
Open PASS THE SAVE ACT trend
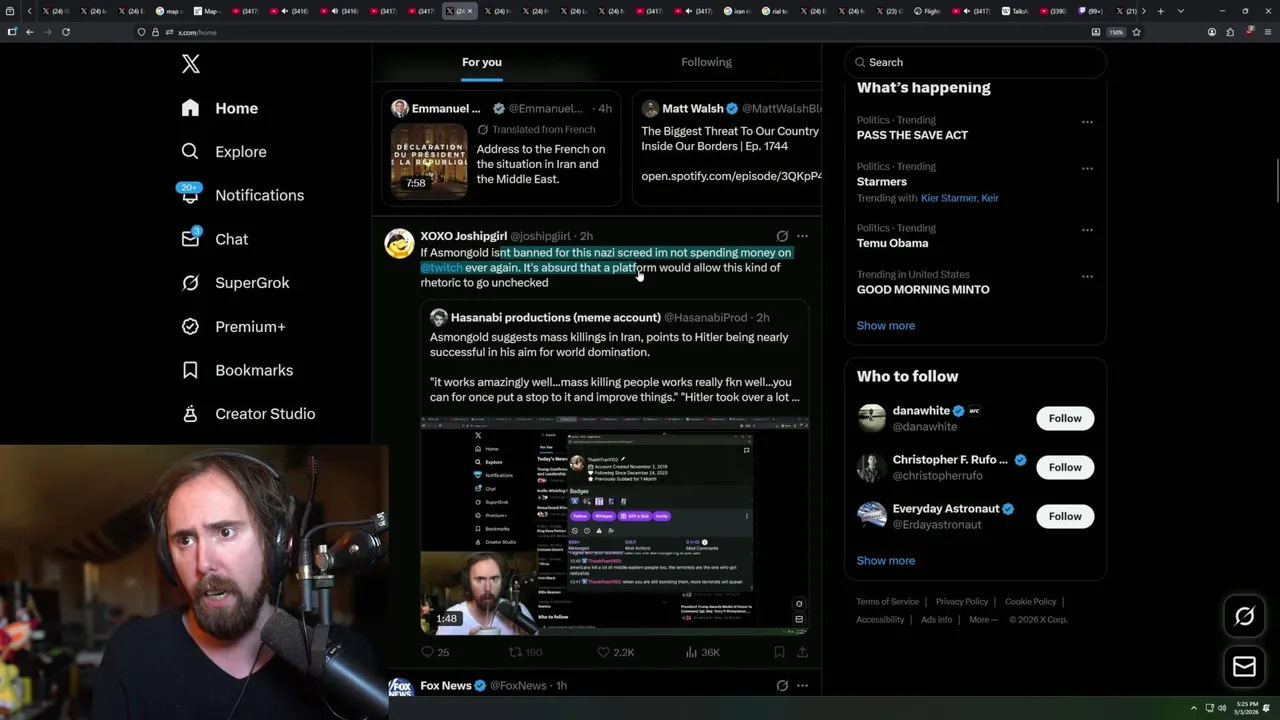point(912,135)
